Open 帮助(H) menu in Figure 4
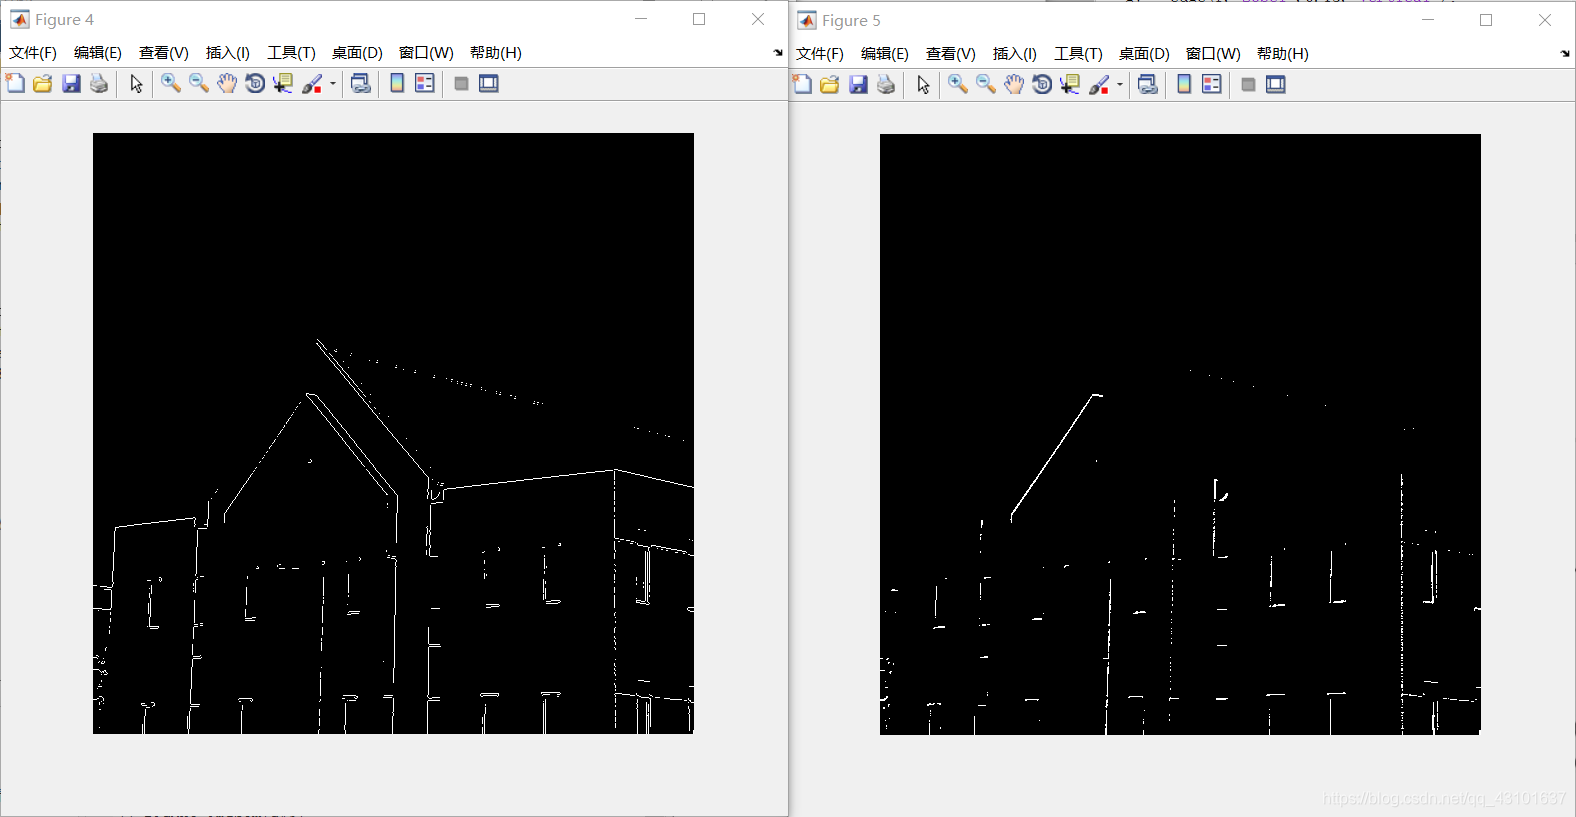The height and width of the screenshot is (817, 1576). tap(496, 53)
